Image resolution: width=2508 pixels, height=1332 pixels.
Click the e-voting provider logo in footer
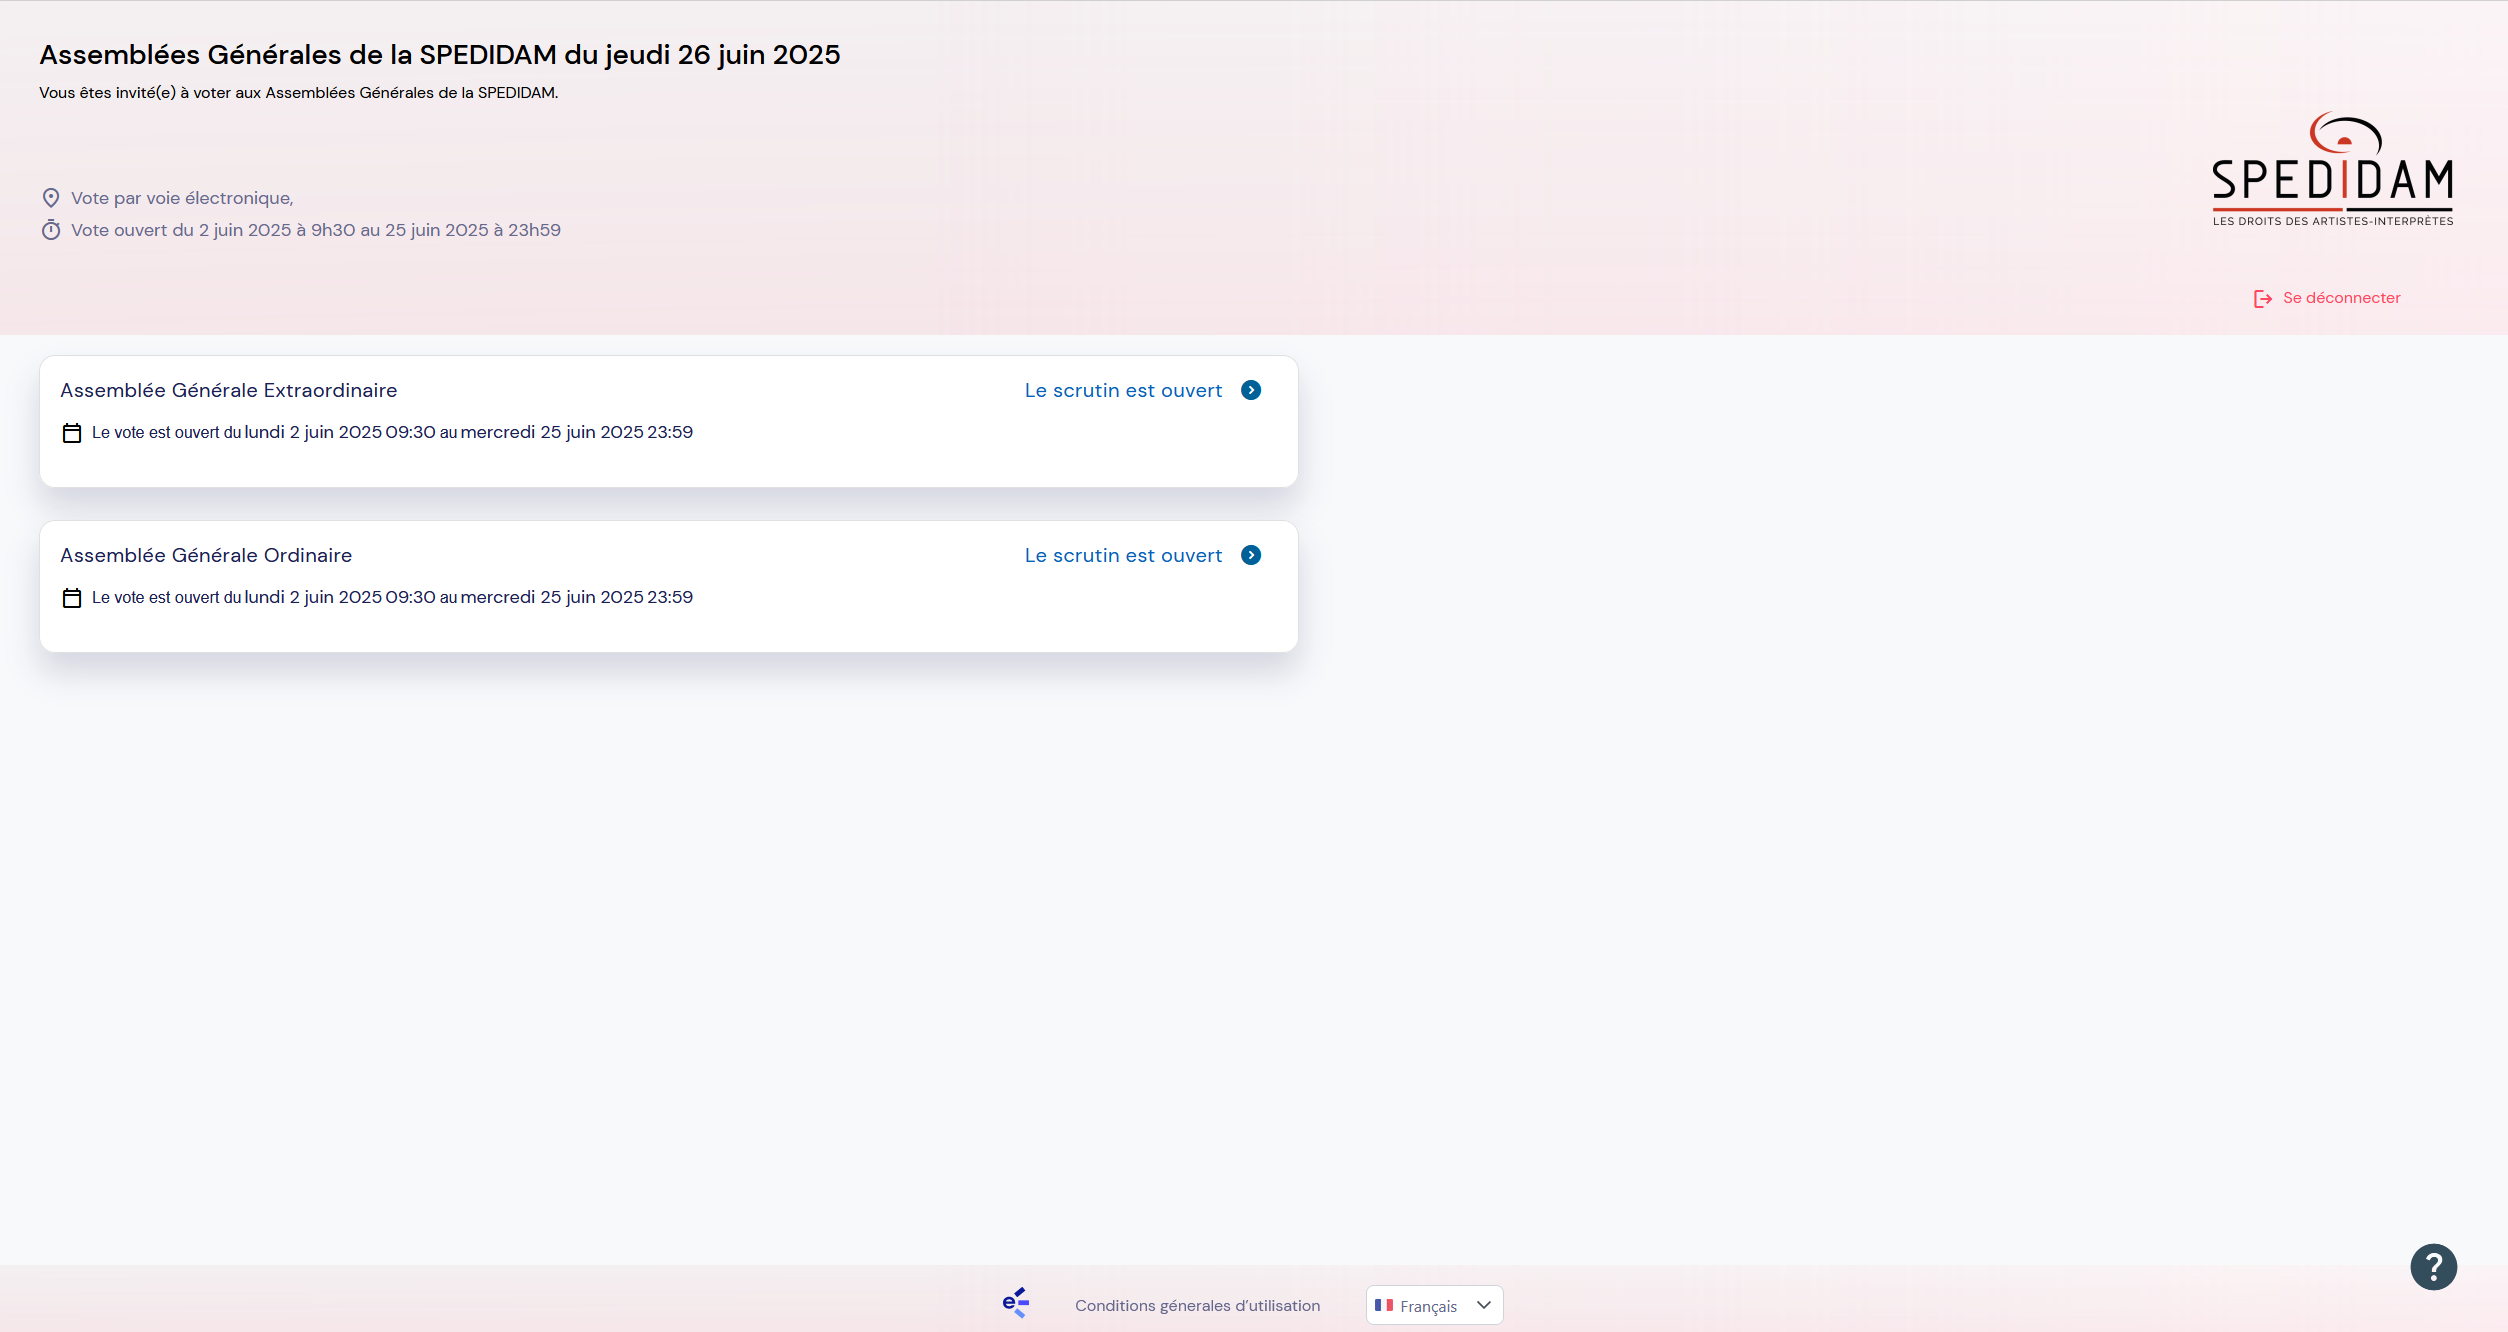coord(1016,1302)
